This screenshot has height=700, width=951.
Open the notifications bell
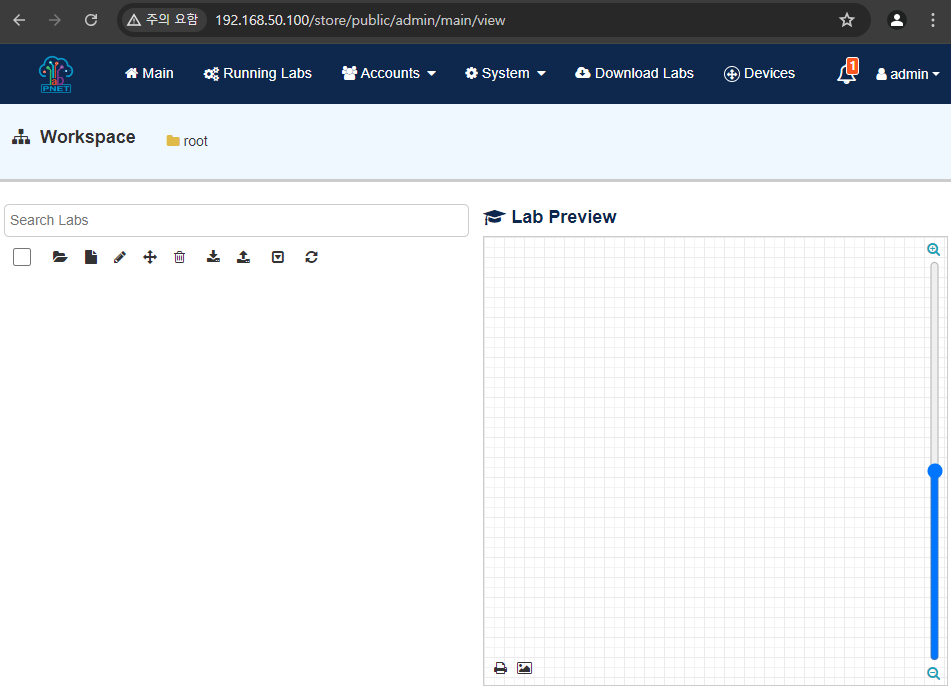click(847, 72)
